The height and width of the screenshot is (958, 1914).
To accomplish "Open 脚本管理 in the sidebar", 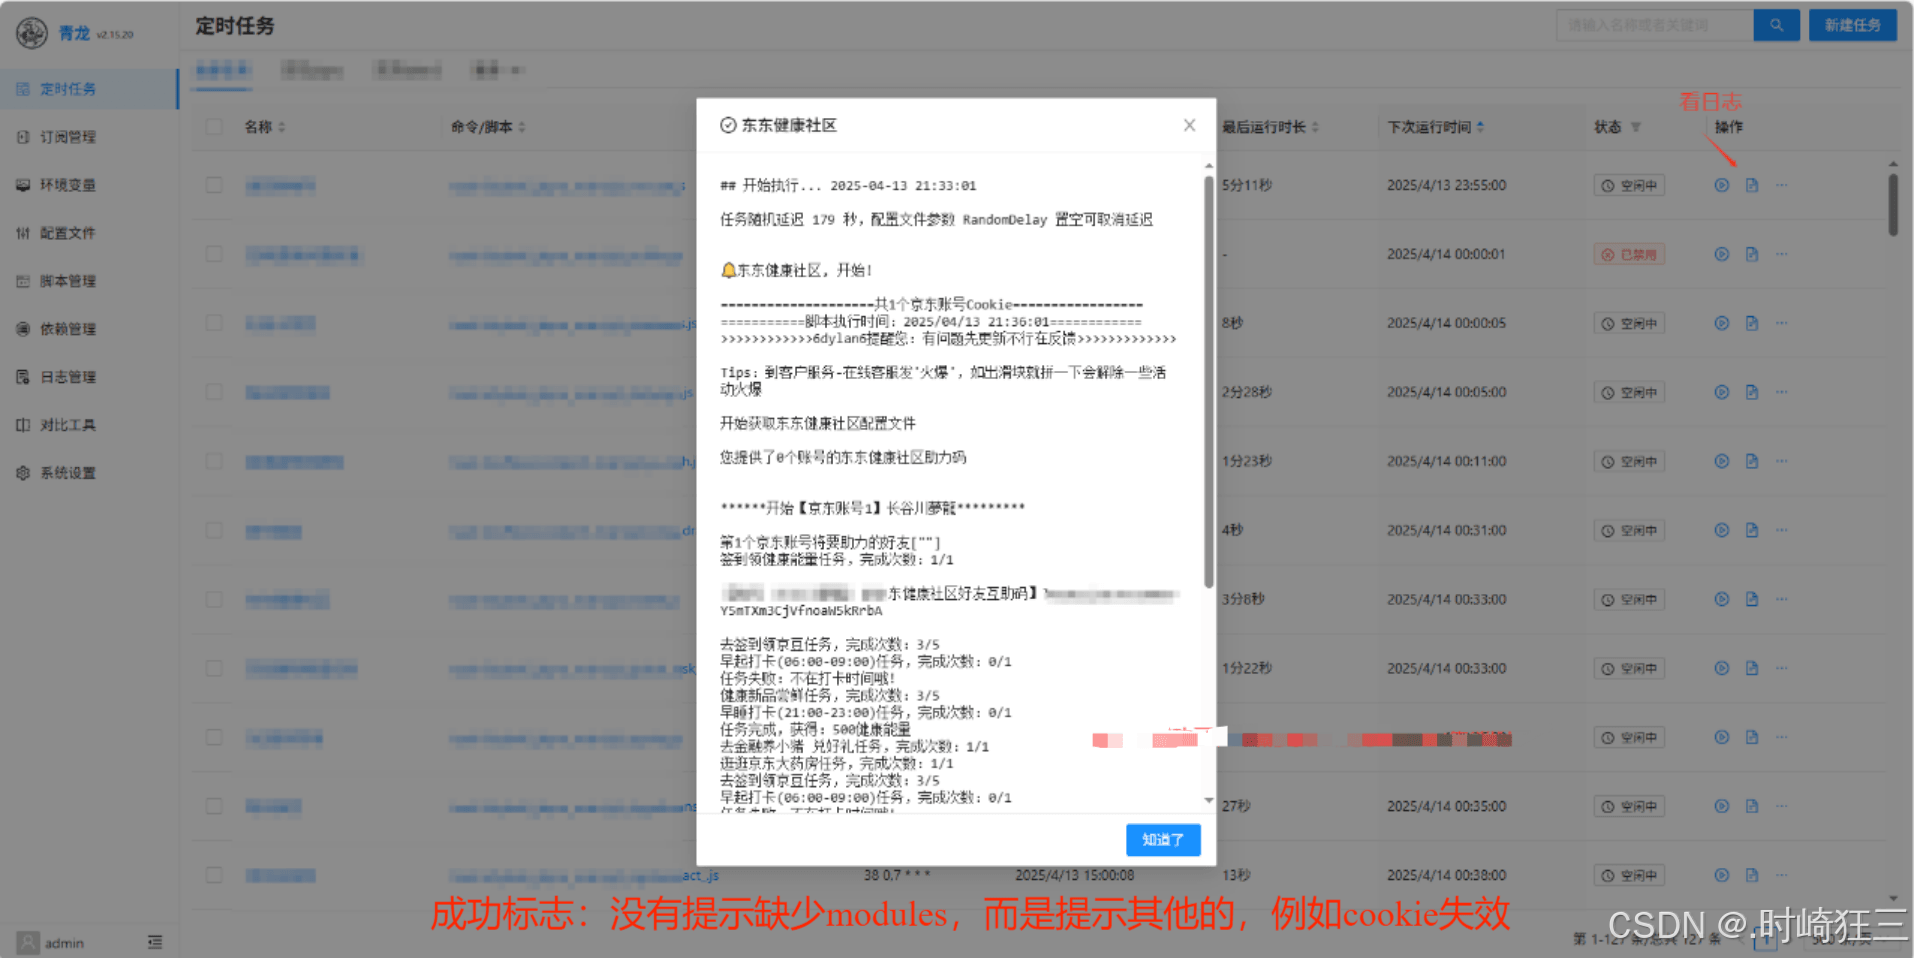I will pos(89,281).
